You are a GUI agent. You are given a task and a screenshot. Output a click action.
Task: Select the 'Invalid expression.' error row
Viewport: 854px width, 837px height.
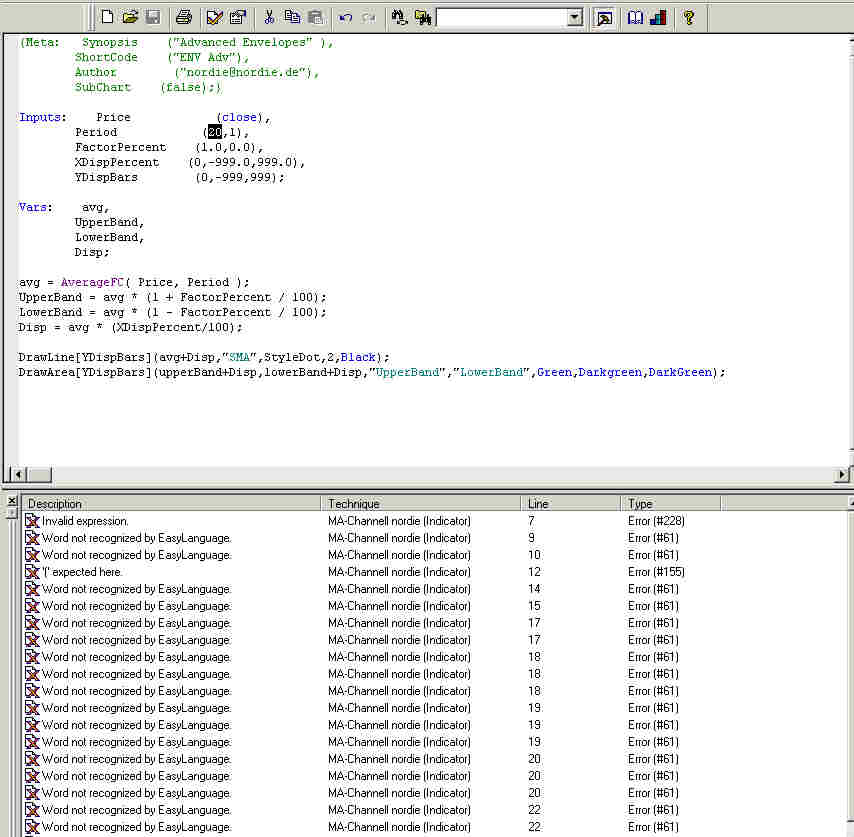point(86,521)
